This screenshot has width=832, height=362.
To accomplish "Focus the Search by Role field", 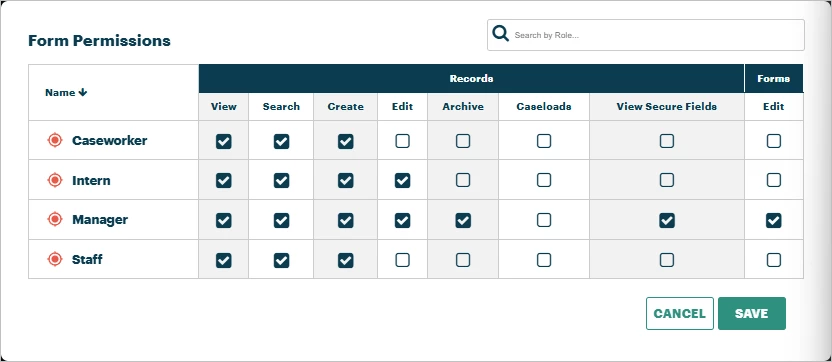I will pyautogui.click(x=646, y=35).
